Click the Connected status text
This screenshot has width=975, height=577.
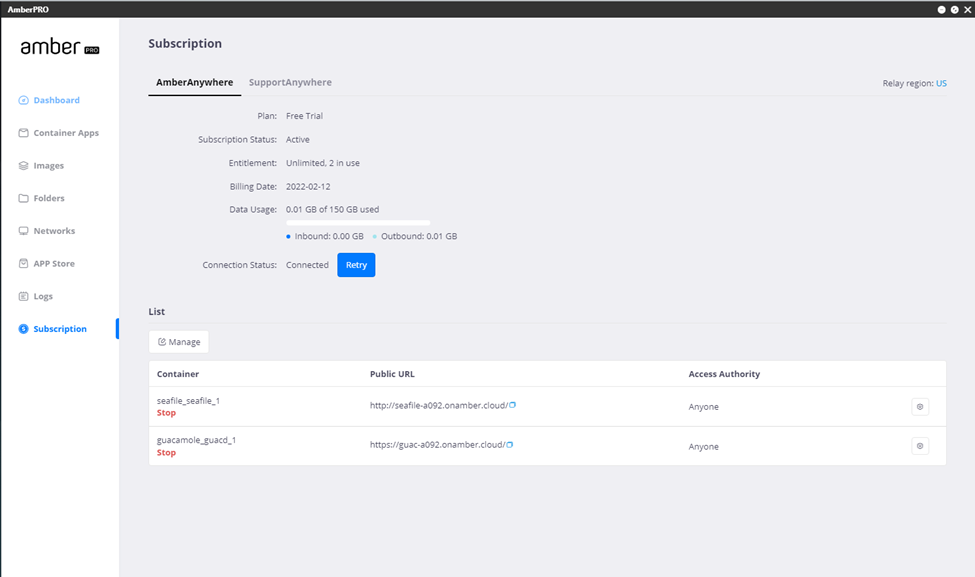tap(307, 265)
